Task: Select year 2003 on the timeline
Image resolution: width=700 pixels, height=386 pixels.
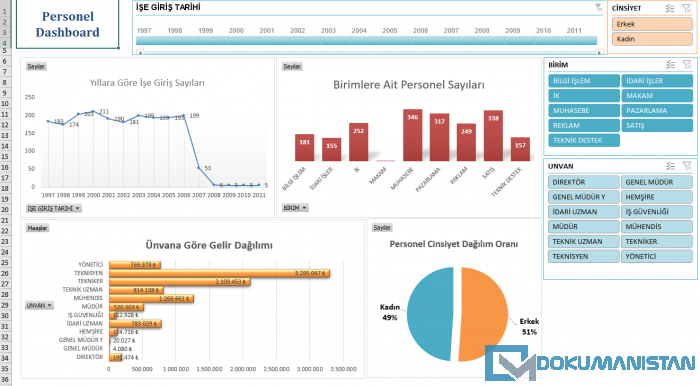Action: tap(335, 41)
